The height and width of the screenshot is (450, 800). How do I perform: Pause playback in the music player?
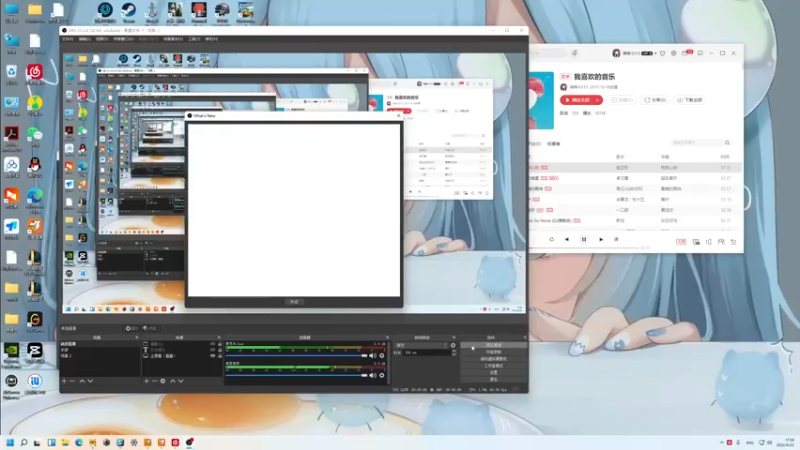point(584,239)
